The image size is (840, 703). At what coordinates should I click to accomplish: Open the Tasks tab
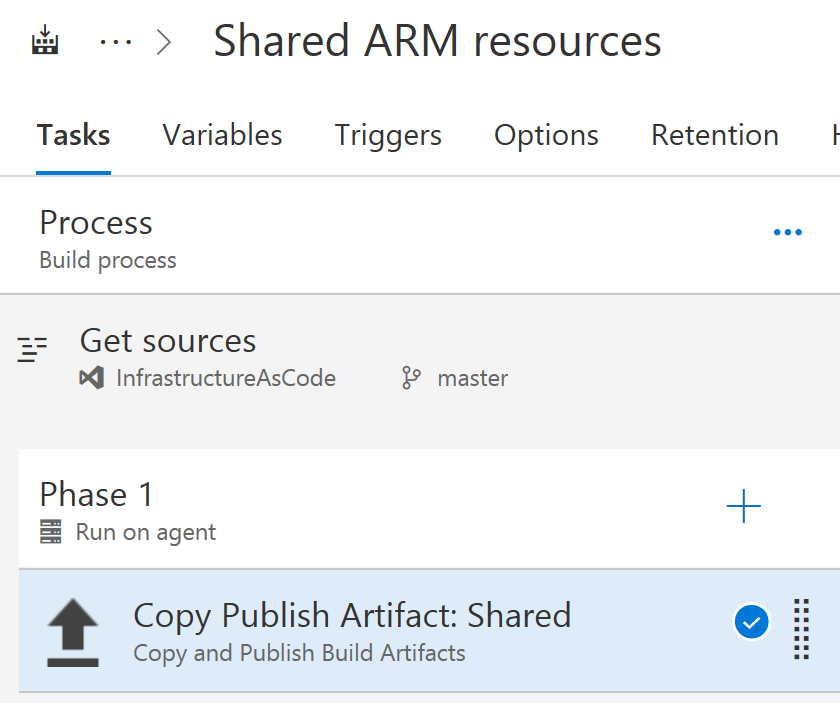73,136
